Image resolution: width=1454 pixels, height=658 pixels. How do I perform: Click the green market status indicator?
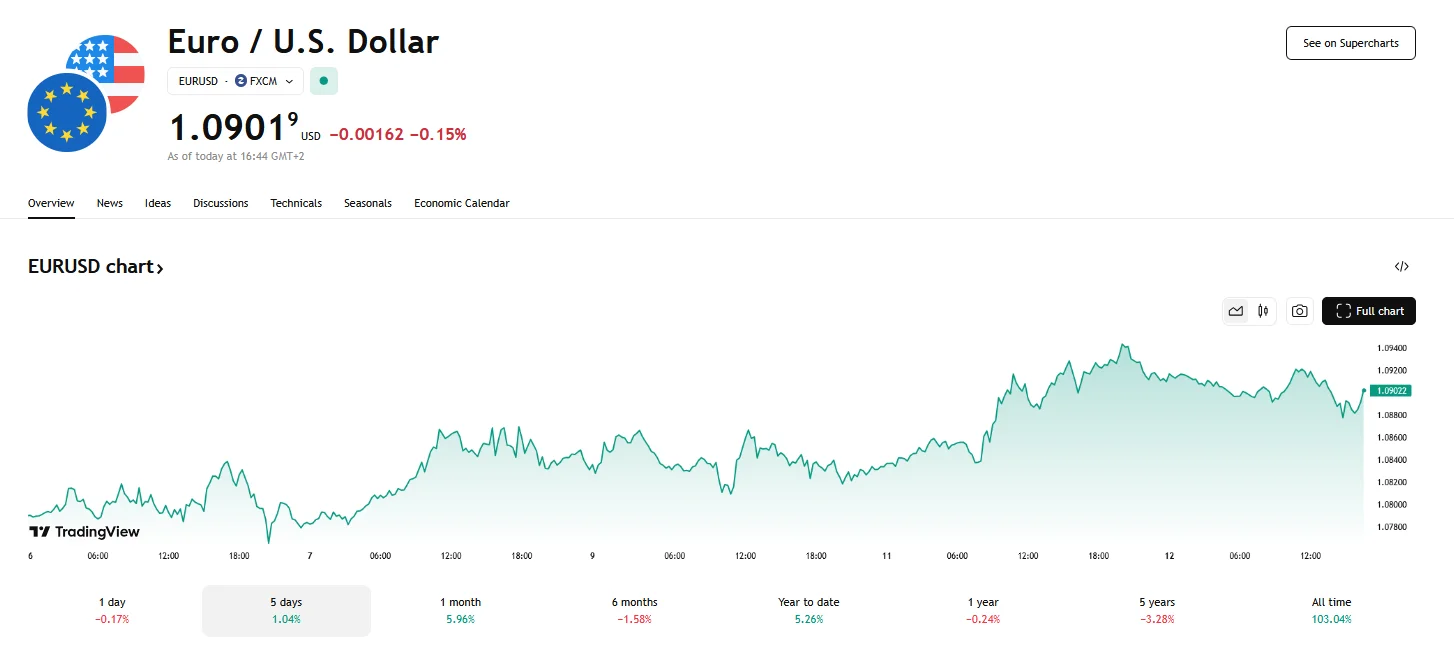pos(323,81)
